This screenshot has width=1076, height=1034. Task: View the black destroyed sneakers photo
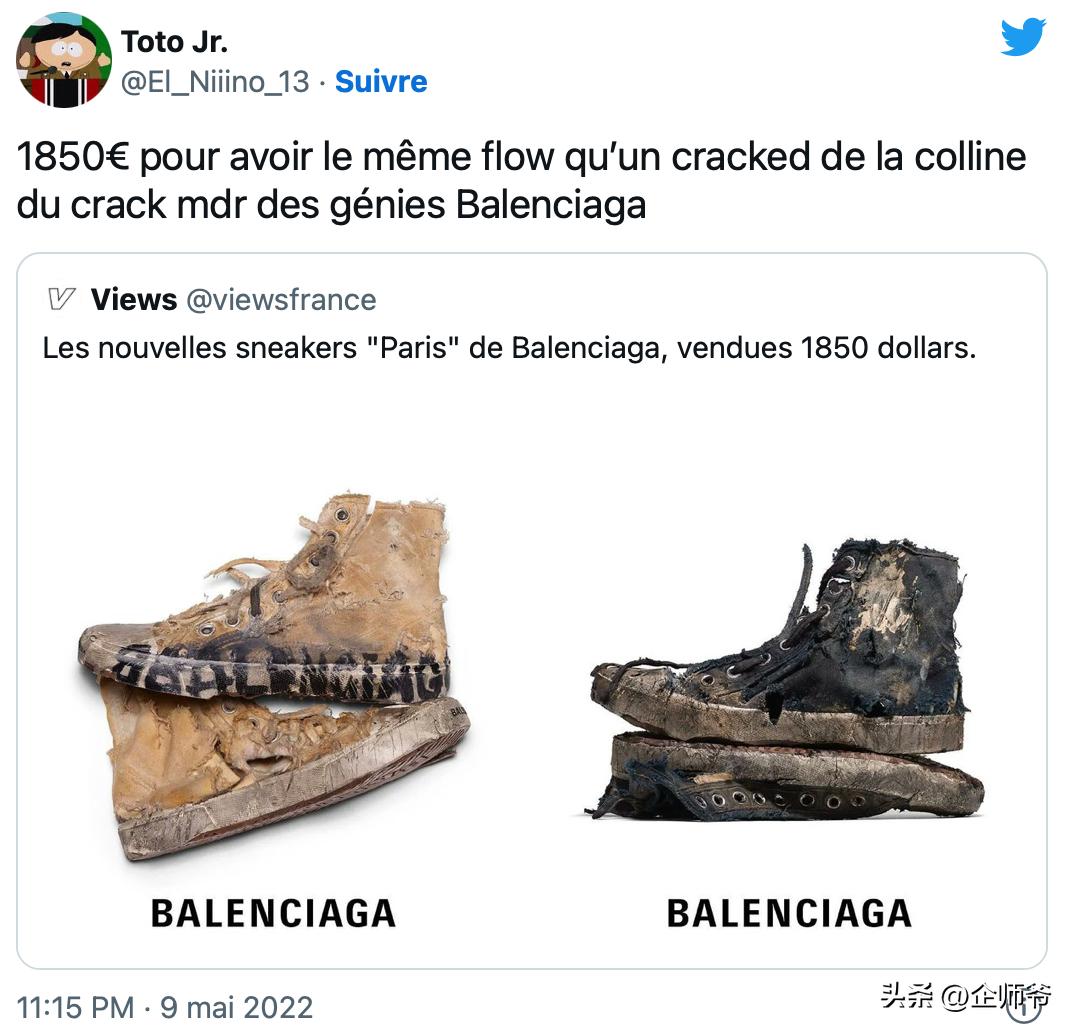pos(788,679)
